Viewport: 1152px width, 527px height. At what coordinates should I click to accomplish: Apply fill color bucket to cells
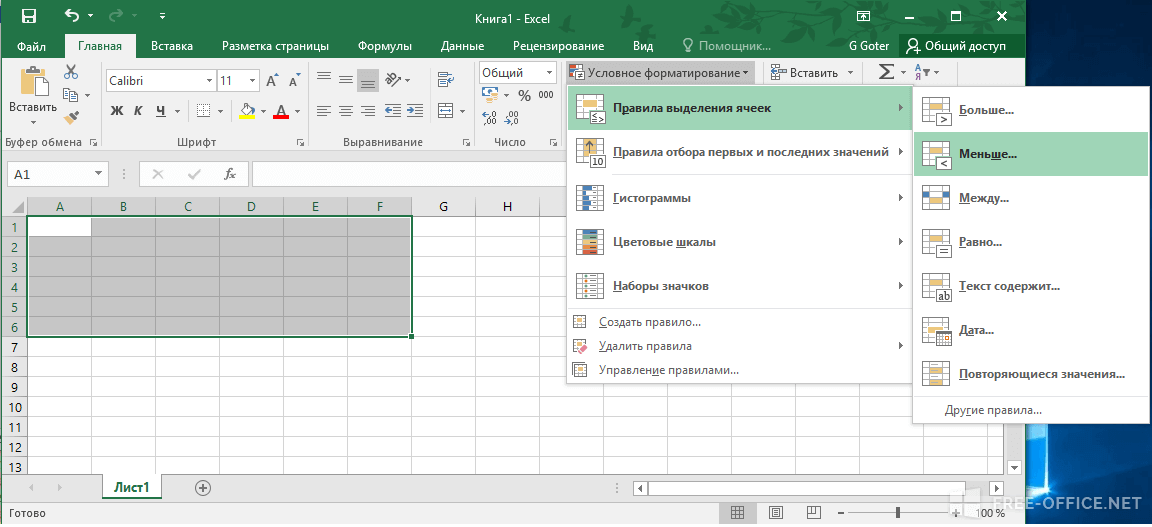[x=248, y=111]
